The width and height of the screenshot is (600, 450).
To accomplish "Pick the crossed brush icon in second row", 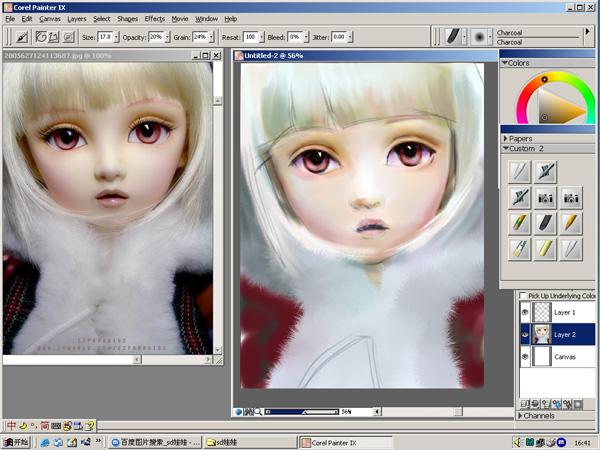I will (519, 197).
